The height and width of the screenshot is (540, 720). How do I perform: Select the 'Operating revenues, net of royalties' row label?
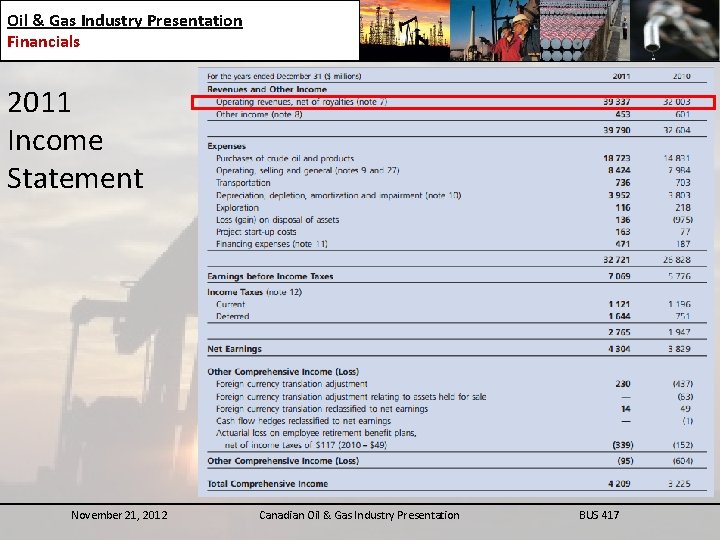302,102
